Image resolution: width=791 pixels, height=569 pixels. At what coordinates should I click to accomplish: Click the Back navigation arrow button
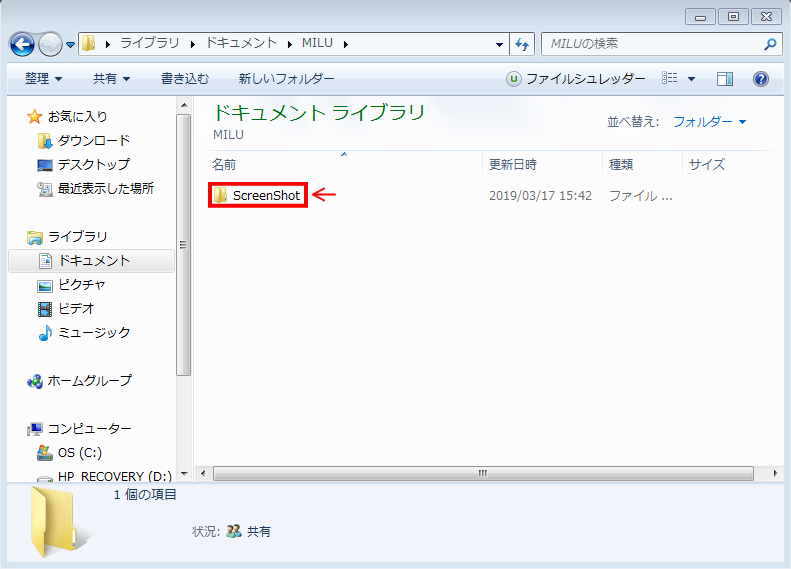click(22, 44)
